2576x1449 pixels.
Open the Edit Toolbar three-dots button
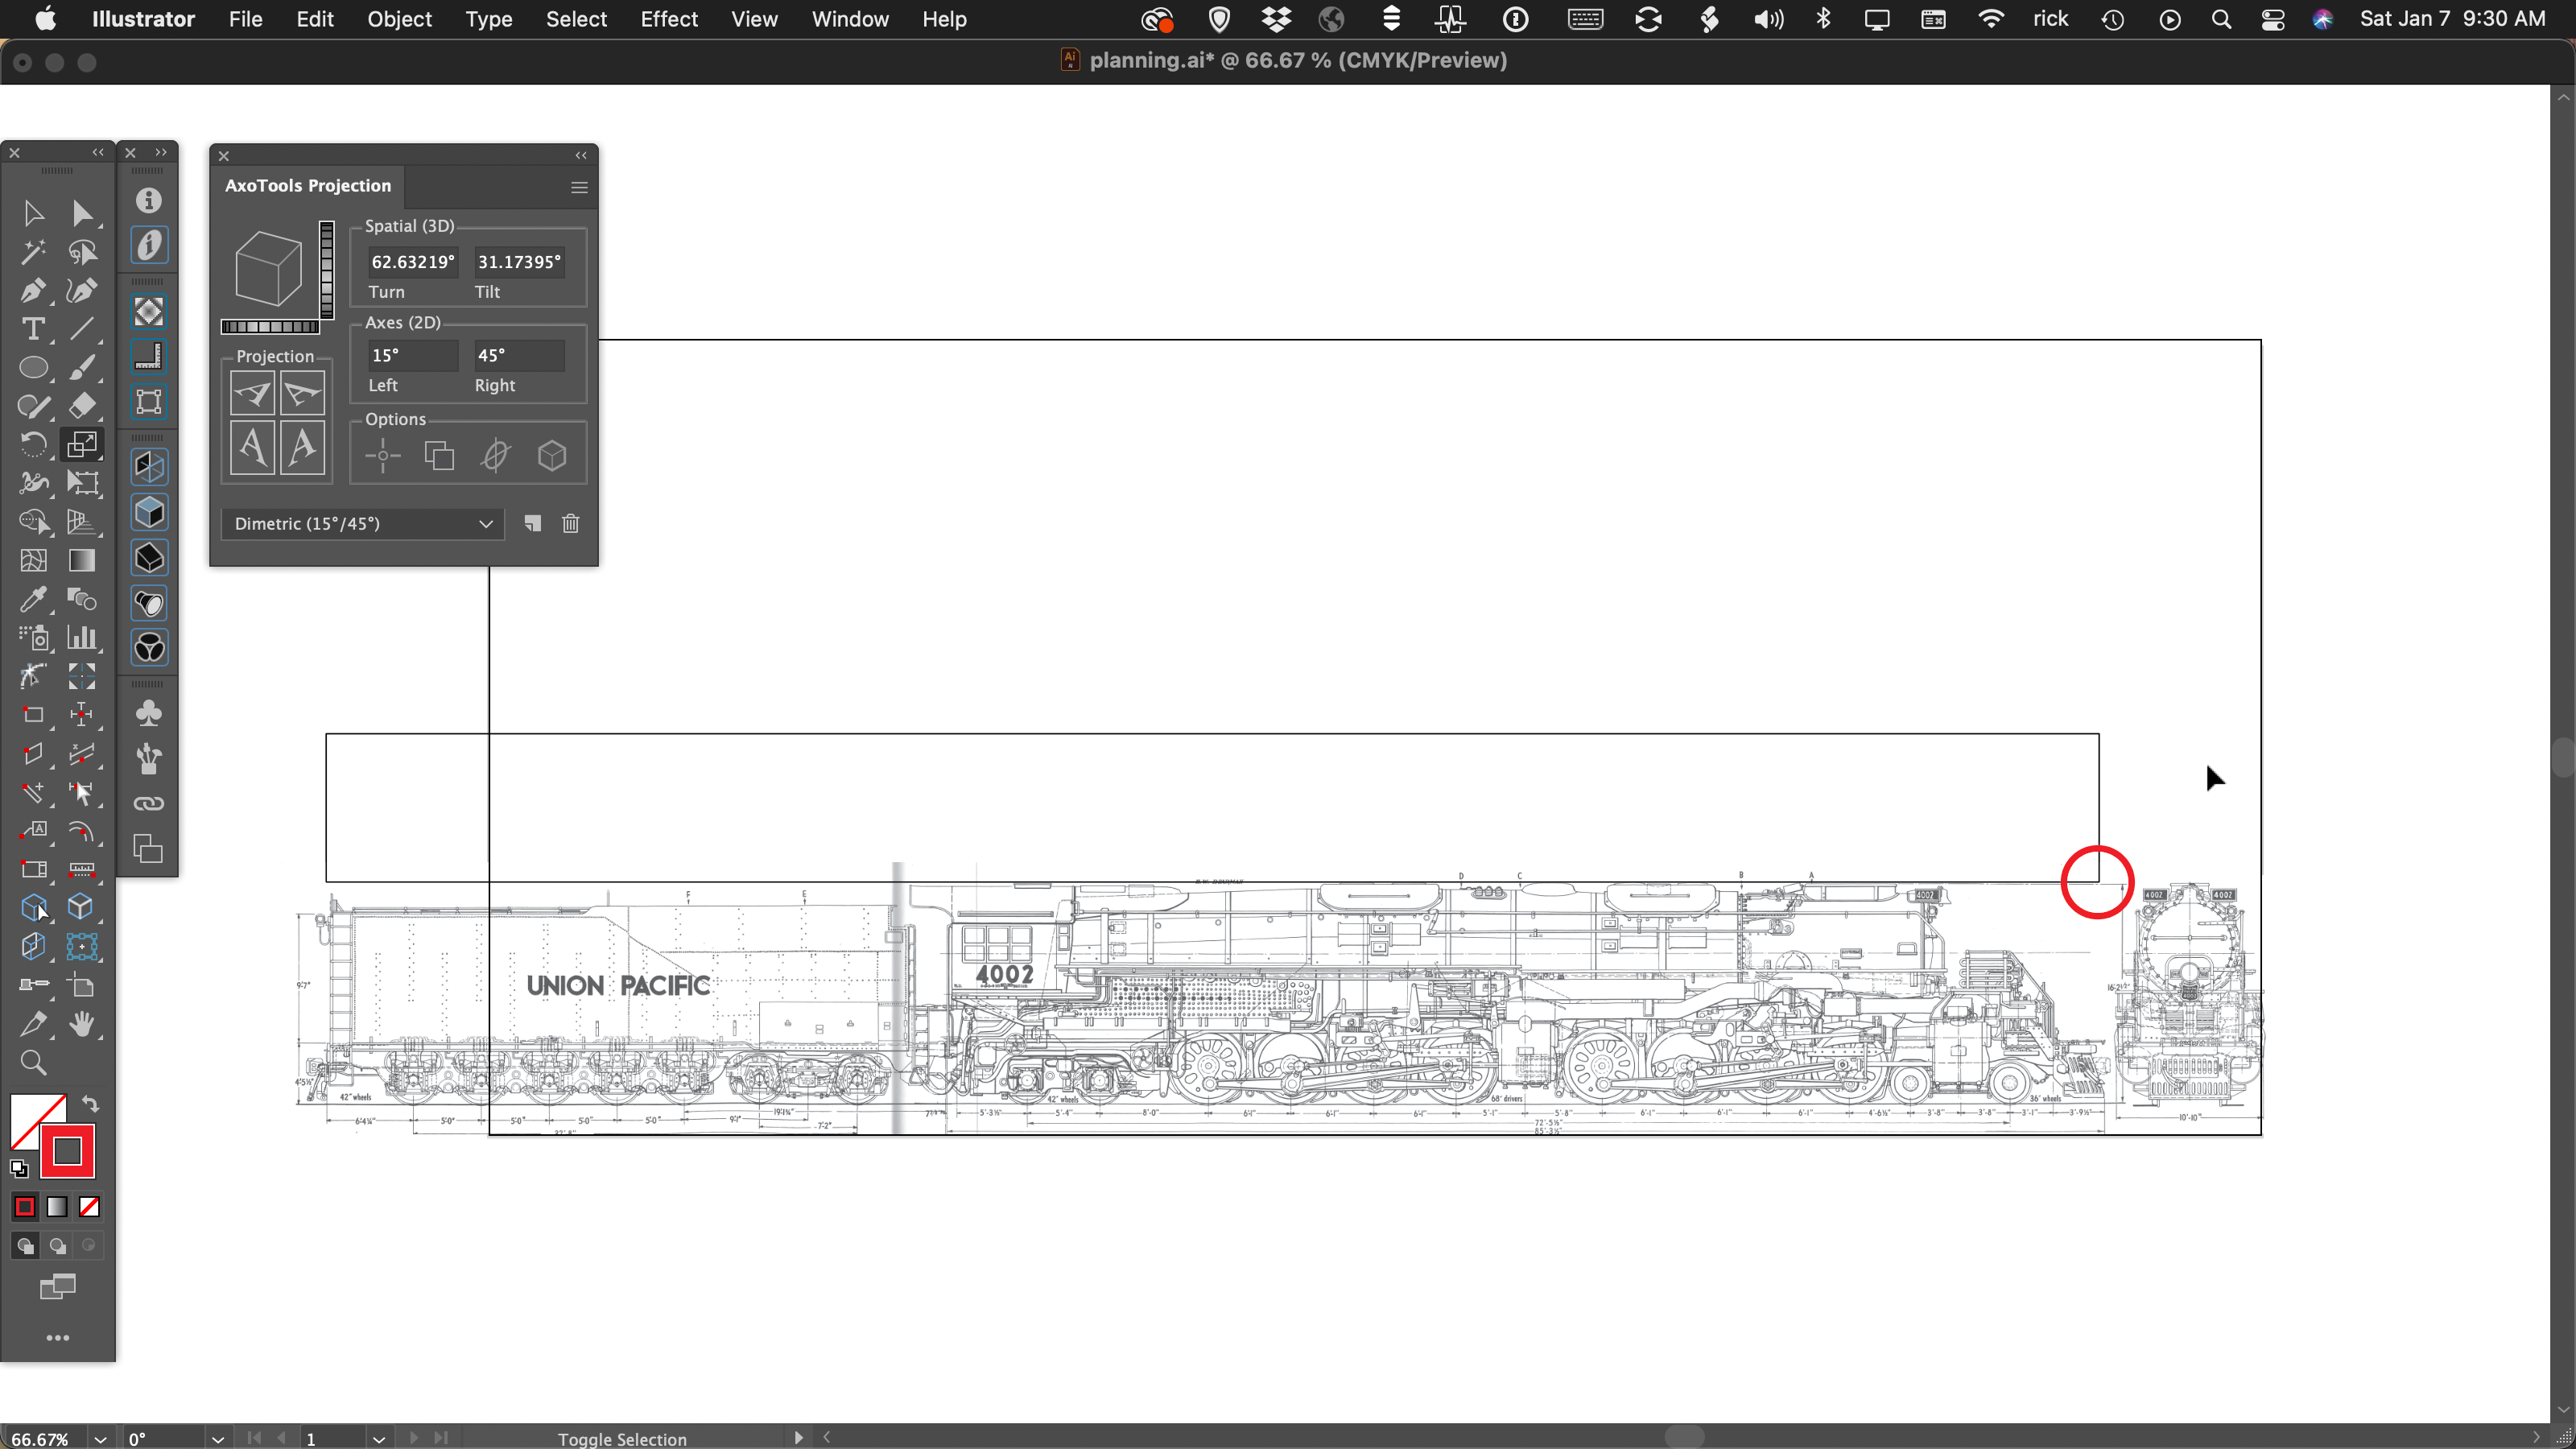click(58, 1338)
